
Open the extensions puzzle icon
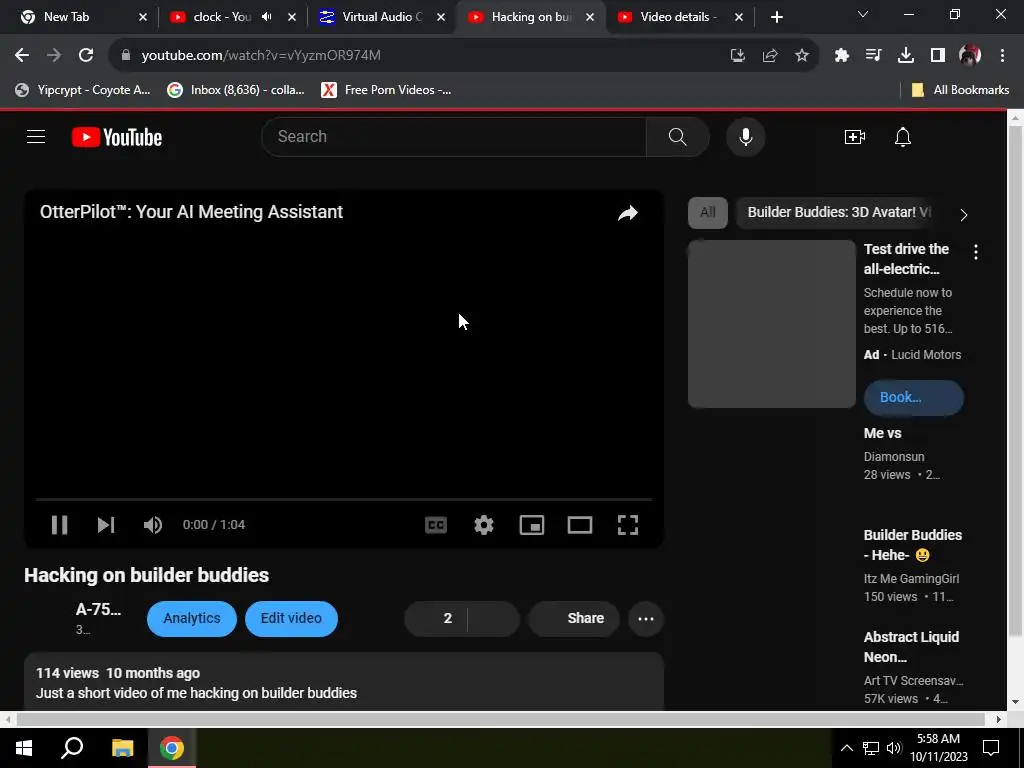(x=841, y=56)
